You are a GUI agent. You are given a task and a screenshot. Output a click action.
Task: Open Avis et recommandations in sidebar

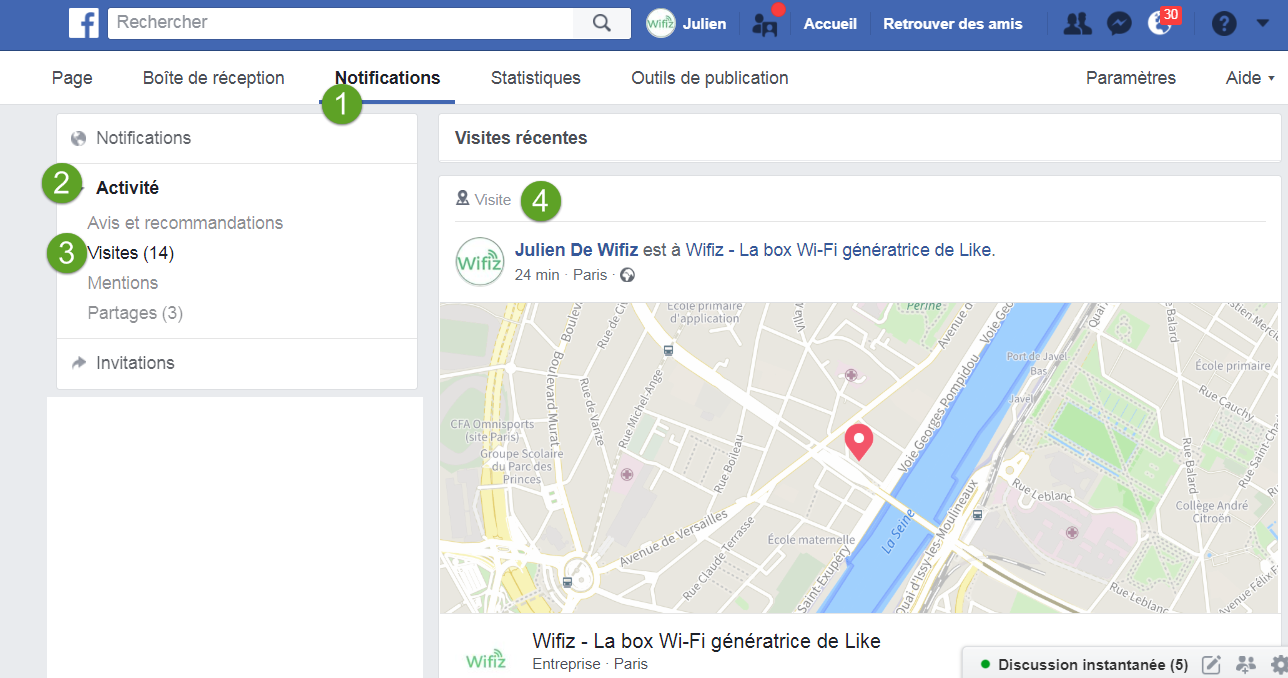pyautogui.click(x=185, y=223)
